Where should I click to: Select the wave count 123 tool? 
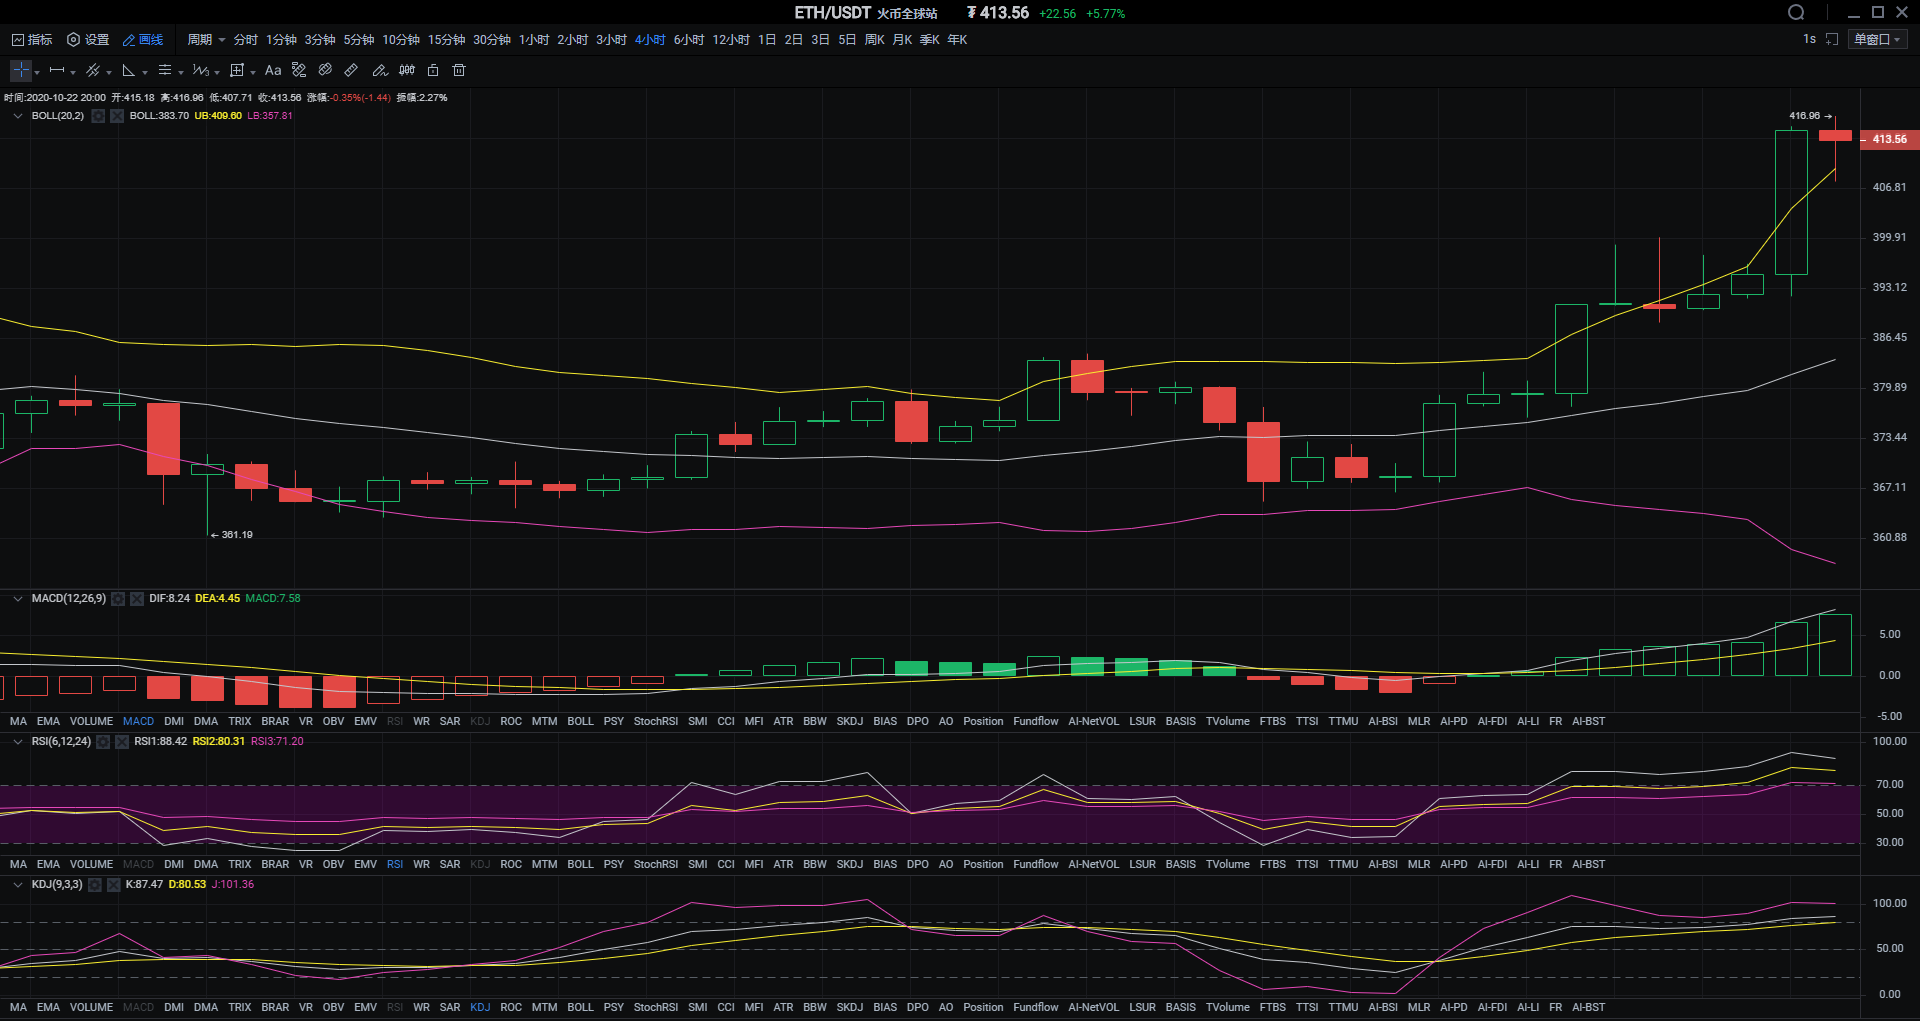click(200, 70)
